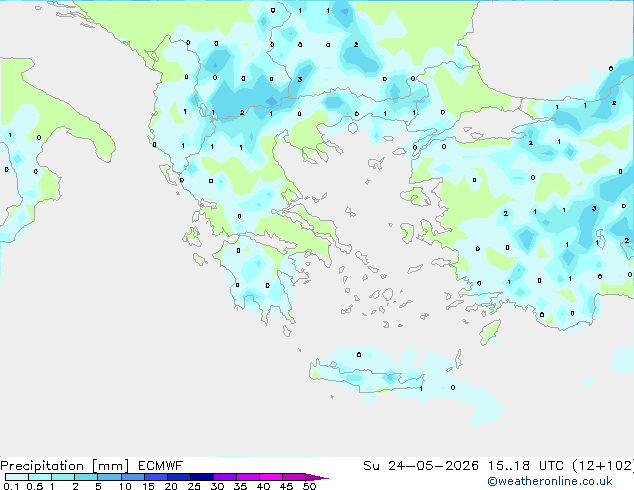Select the legend scale label 50
This screenshot has height=490, width=634.
coord(310,486)
